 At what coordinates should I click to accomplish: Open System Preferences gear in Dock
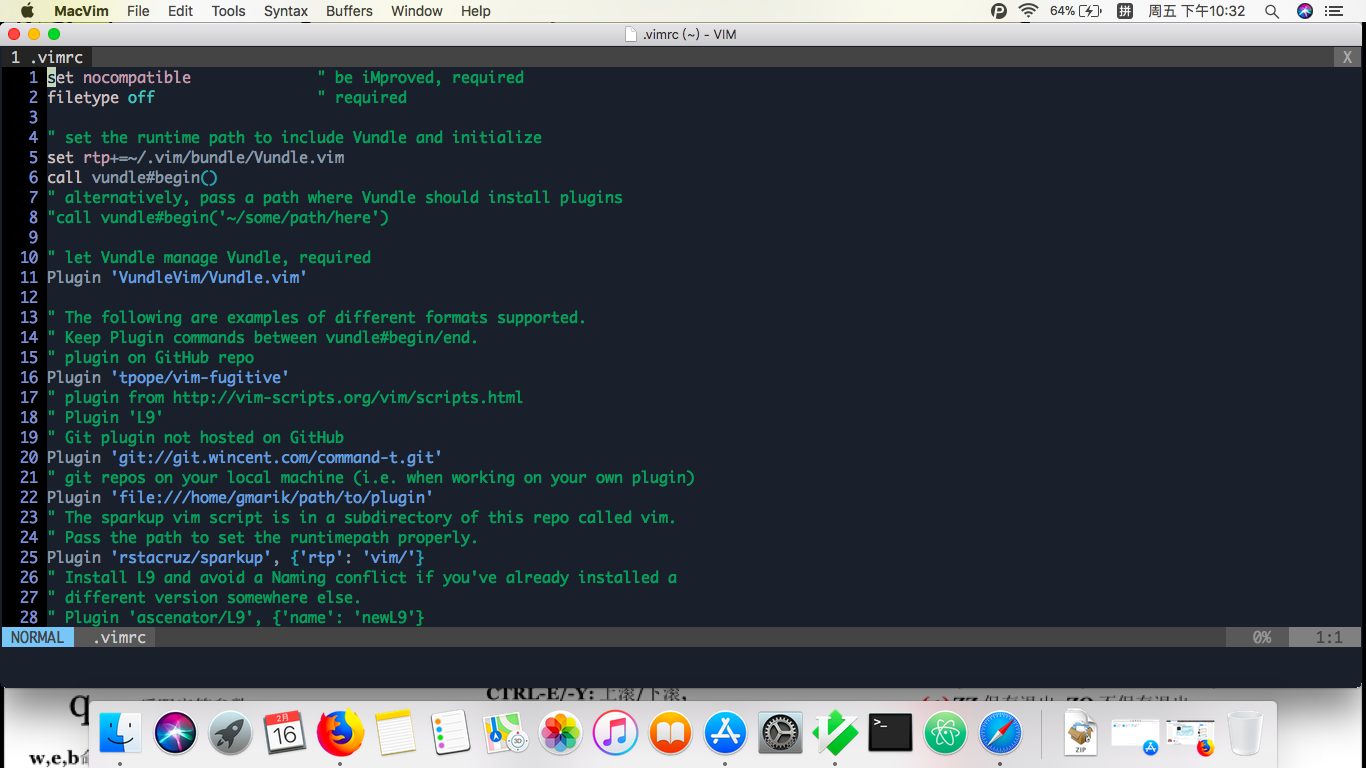(780, 733)
